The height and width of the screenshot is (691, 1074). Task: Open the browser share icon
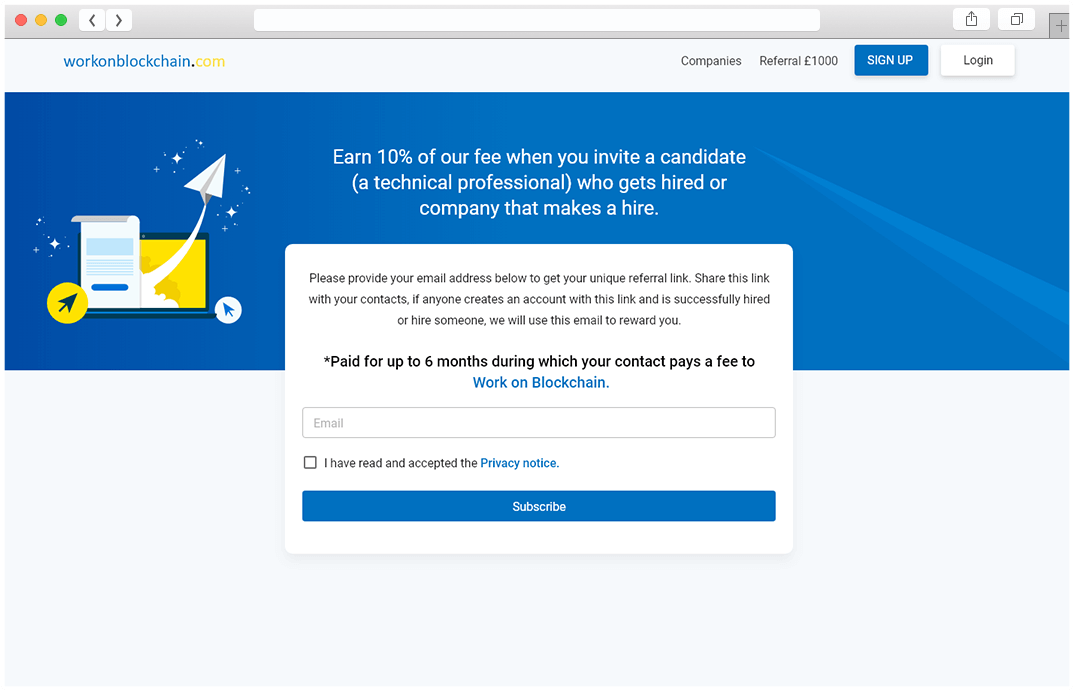pyautogui.click(x=971, y=20)
